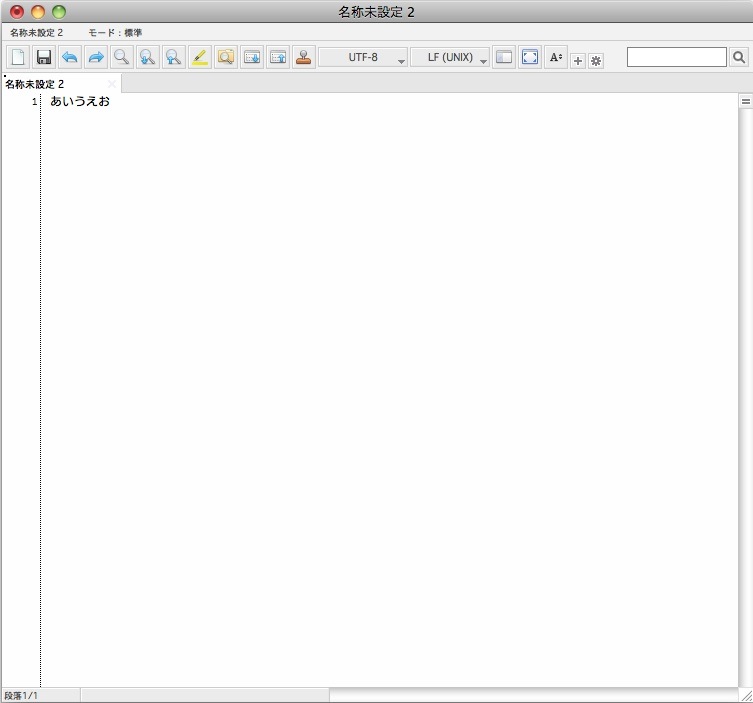753x703 pixels.
Task: Open the UTF-8 encoding dropdown
Action: pyautogui.click(x=363, y=58)
